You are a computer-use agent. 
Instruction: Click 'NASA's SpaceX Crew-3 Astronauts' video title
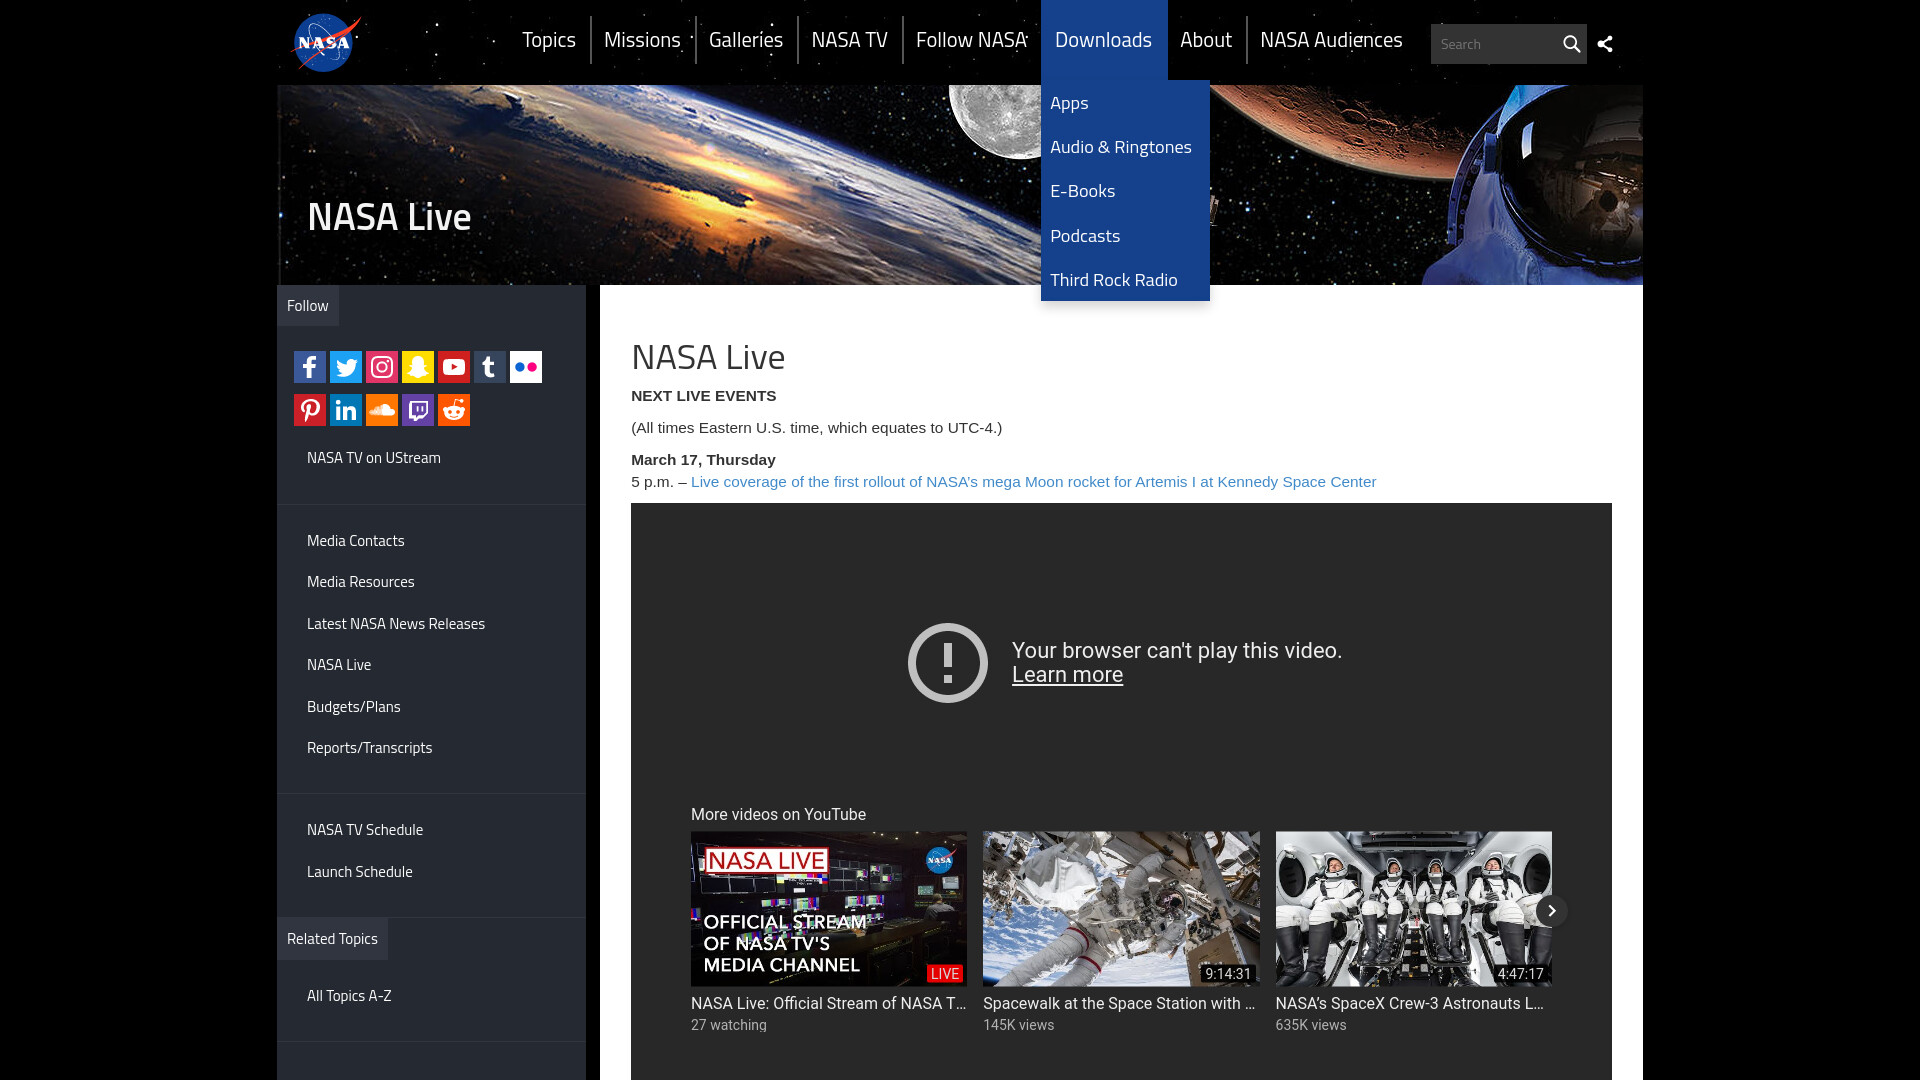[x=1410, y=1004]
